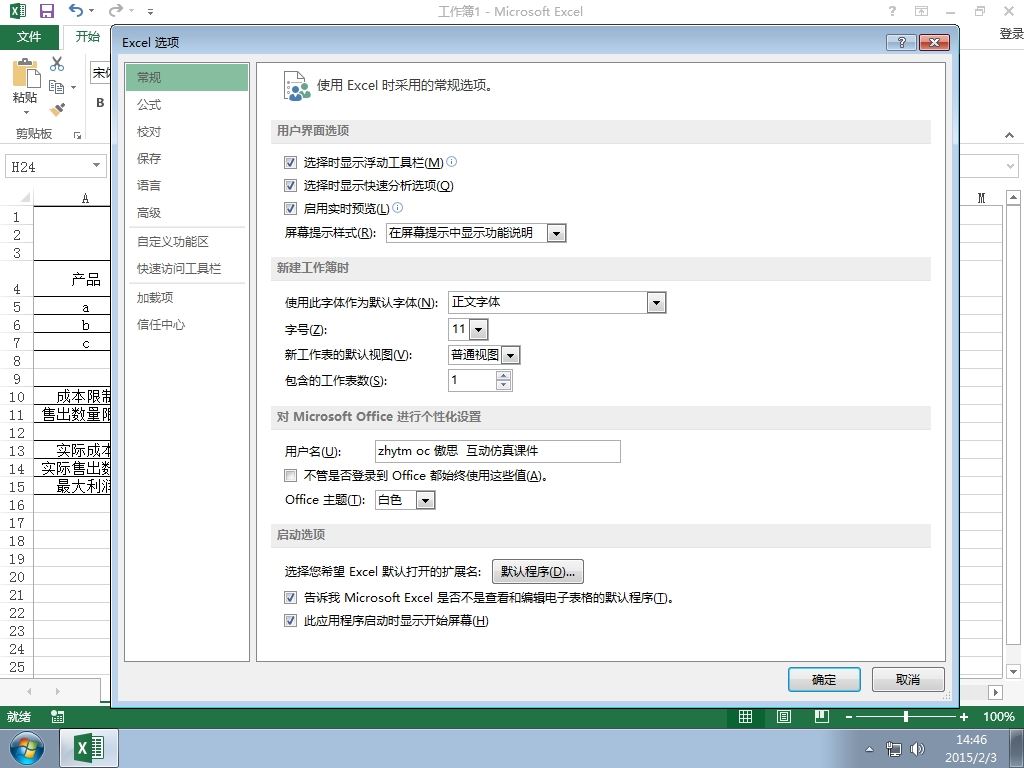The width and height of the screenshot is (1024, 768).
Task: Click the Cut scissors icon
Action: point(57,63)
